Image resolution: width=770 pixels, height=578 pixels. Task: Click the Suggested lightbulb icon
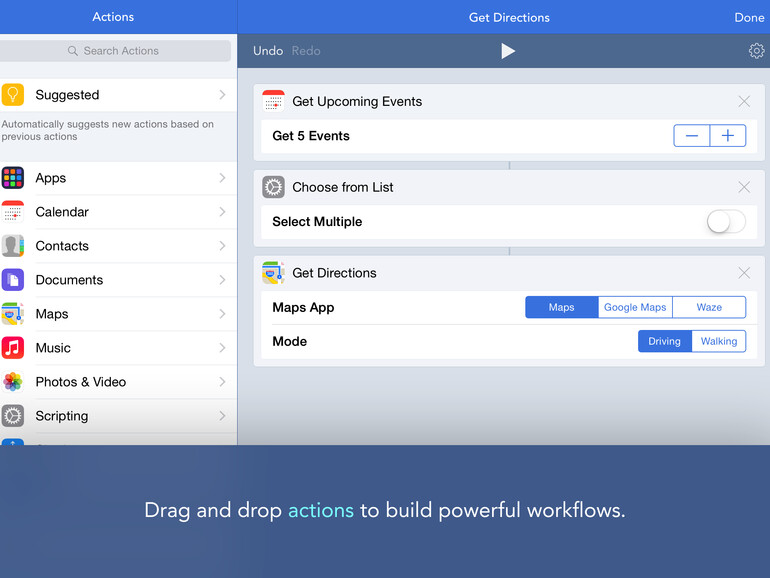coord(13,95)
